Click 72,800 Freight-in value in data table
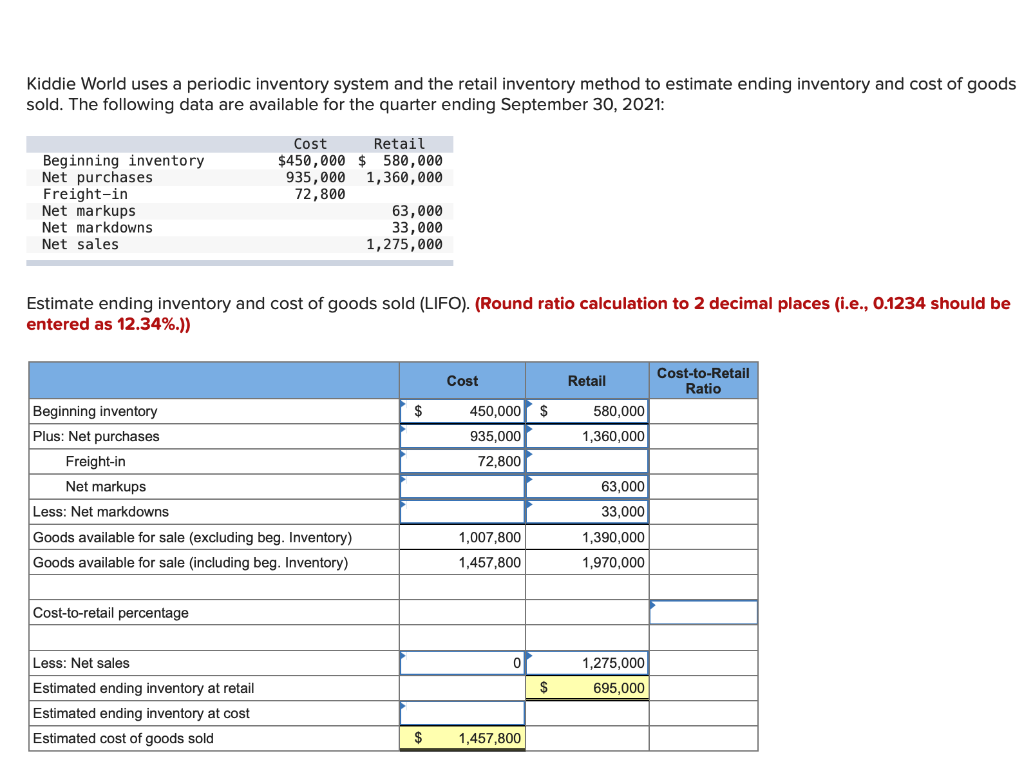This screenshot has height=778, width=1024. click(x=320, y=194)
